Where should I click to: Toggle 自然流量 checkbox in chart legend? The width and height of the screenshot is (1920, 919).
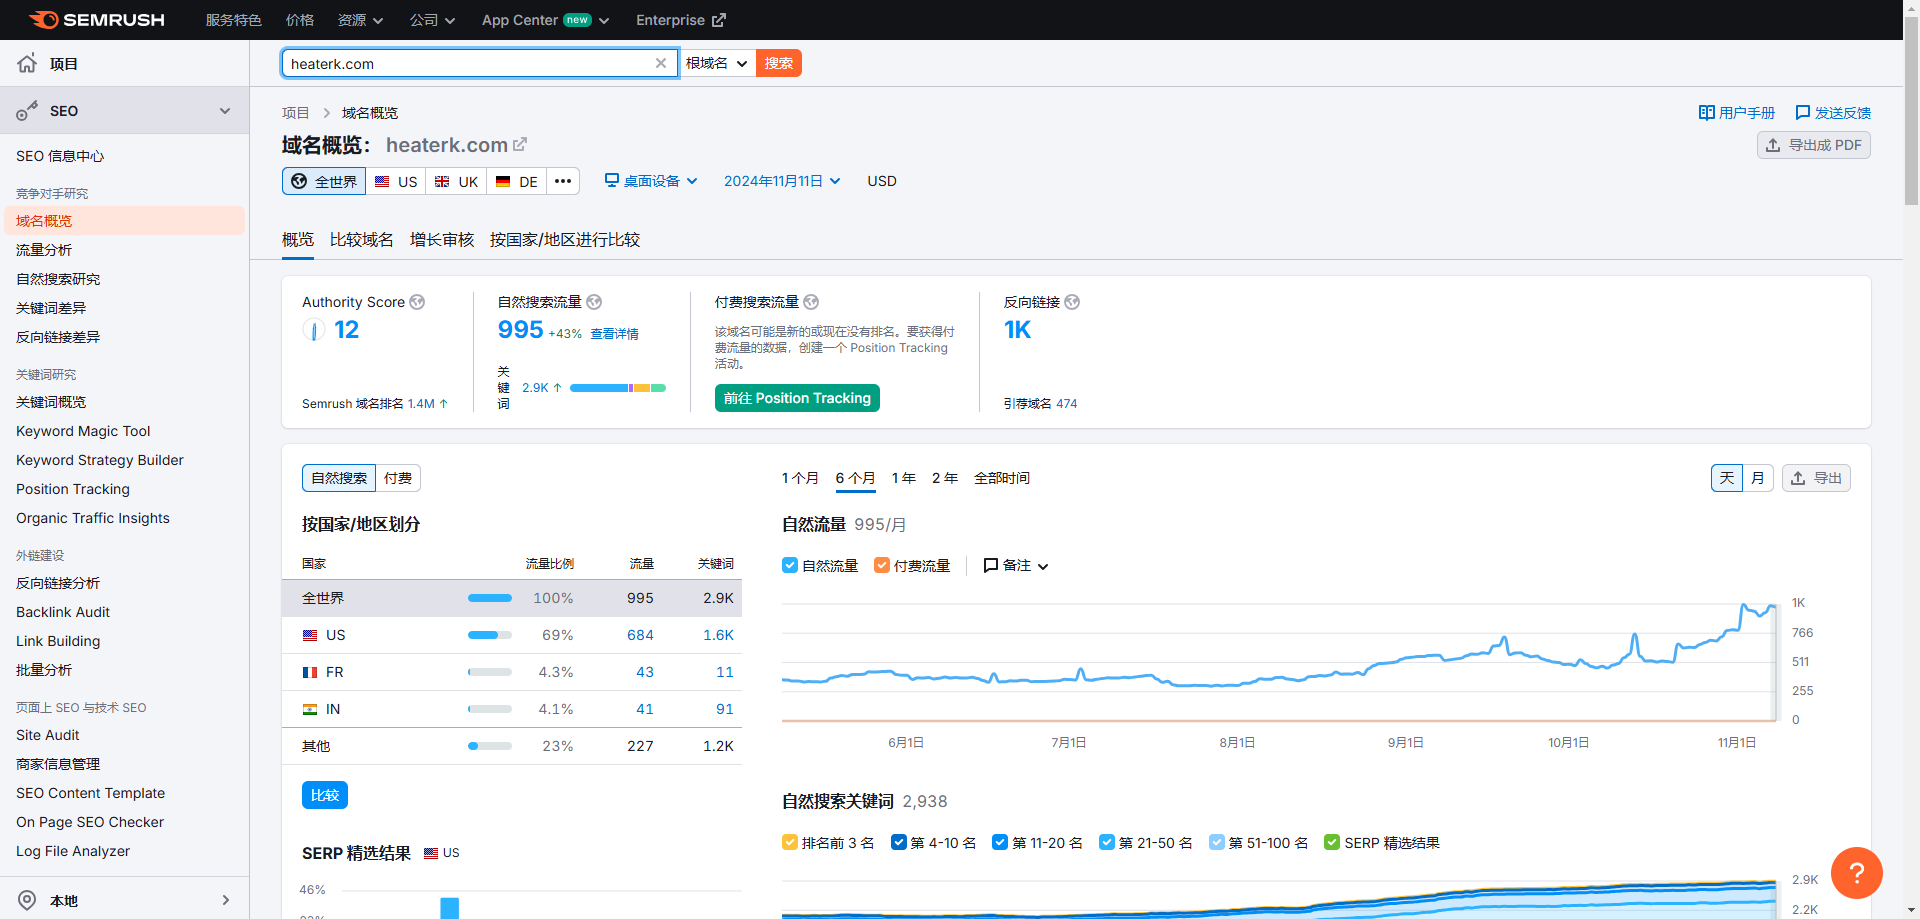point(790,565)
